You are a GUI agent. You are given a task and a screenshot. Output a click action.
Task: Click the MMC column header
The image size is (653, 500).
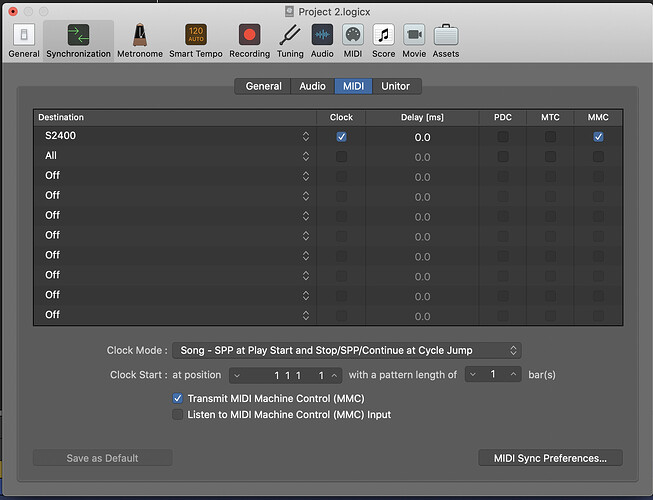tap(598, 117)
